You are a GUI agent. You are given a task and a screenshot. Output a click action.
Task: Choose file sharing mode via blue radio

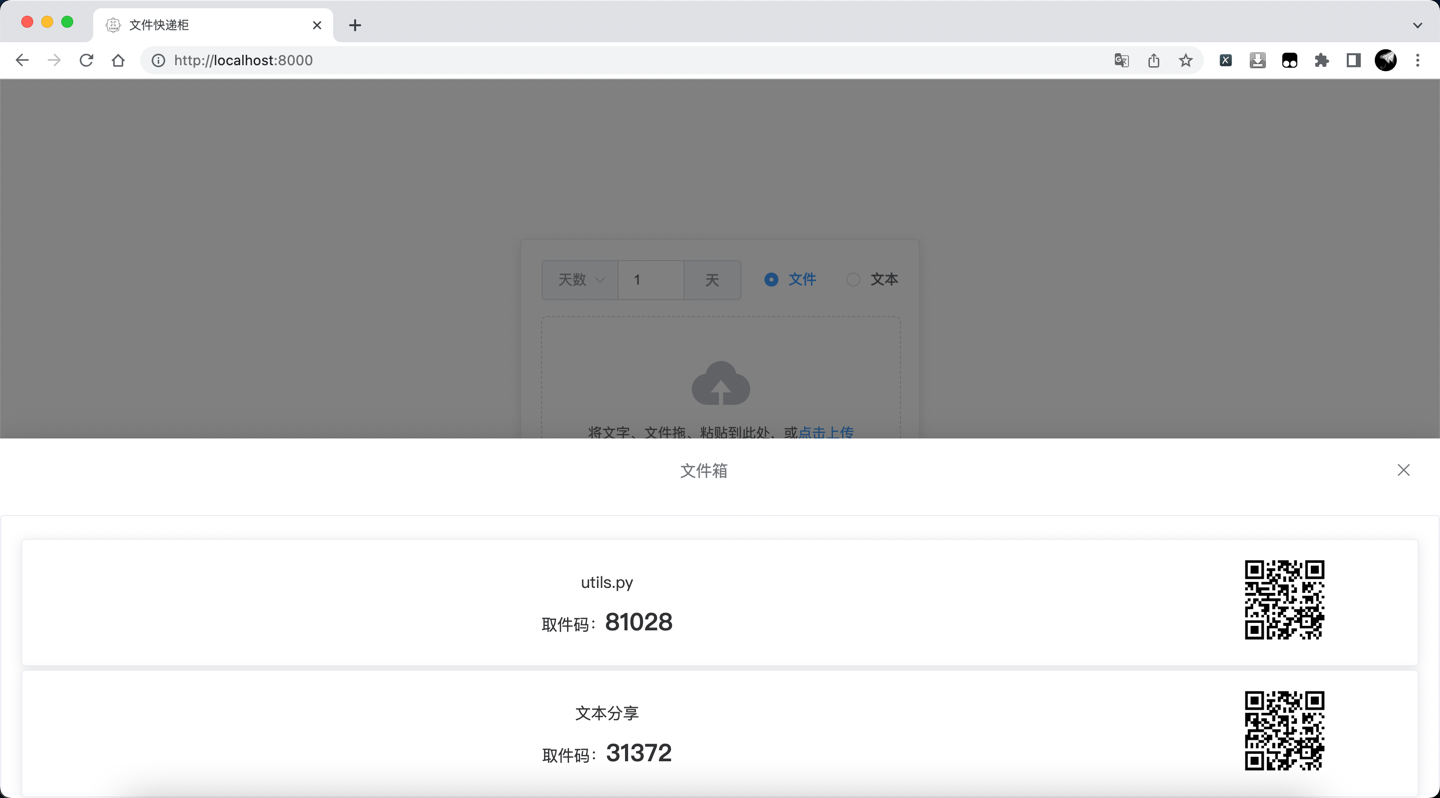click(770, 279)
